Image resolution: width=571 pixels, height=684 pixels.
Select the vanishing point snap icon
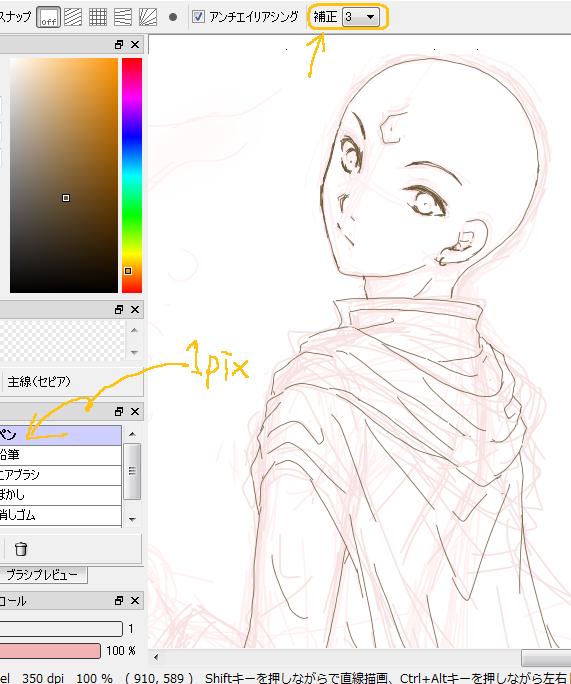click(123, 17)
